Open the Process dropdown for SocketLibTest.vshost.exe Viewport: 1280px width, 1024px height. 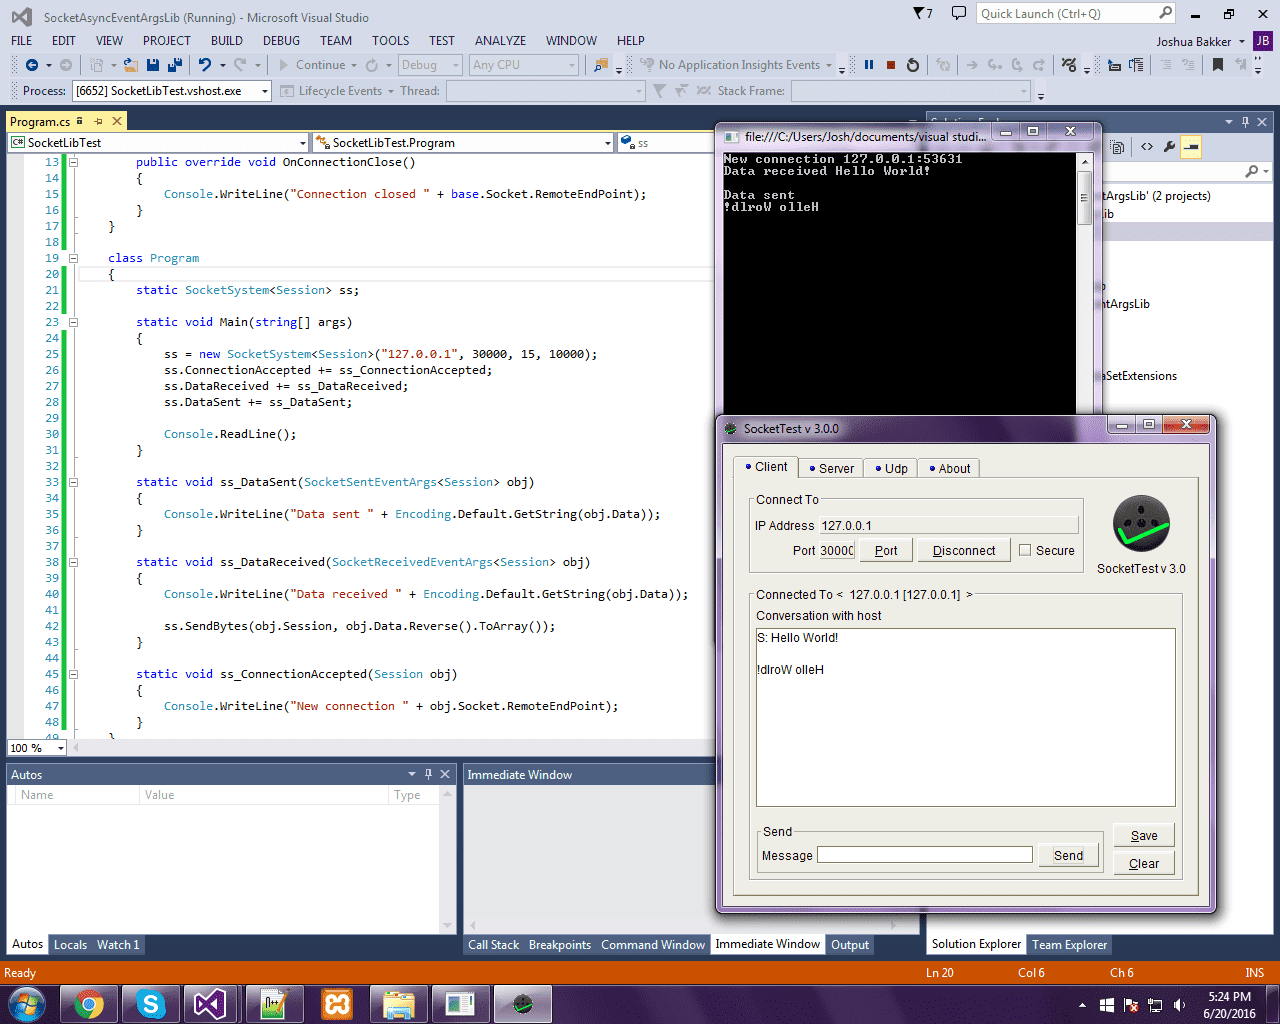point(265,91)
